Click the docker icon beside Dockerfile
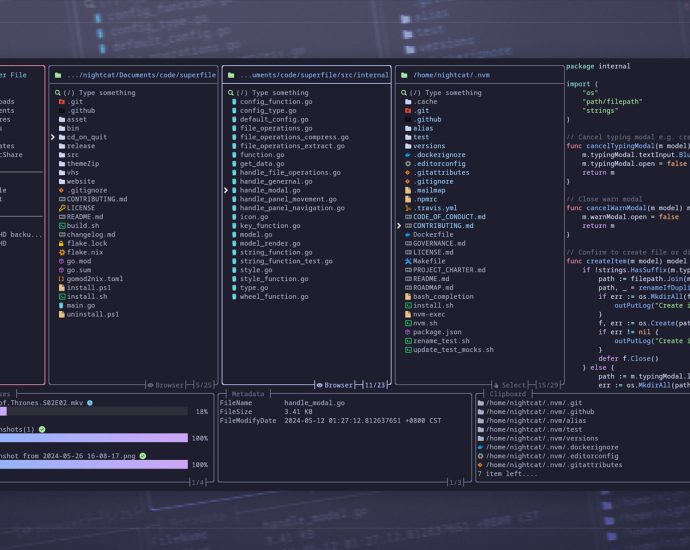The image size is (690, 550). click(x=408, y=235)
